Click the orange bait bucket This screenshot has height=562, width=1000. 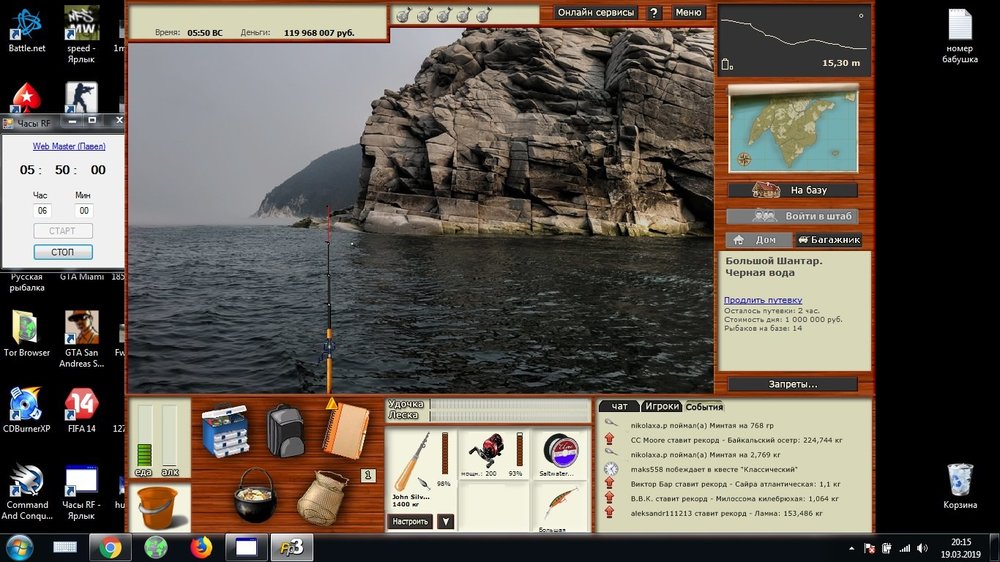tap(158, 507)
